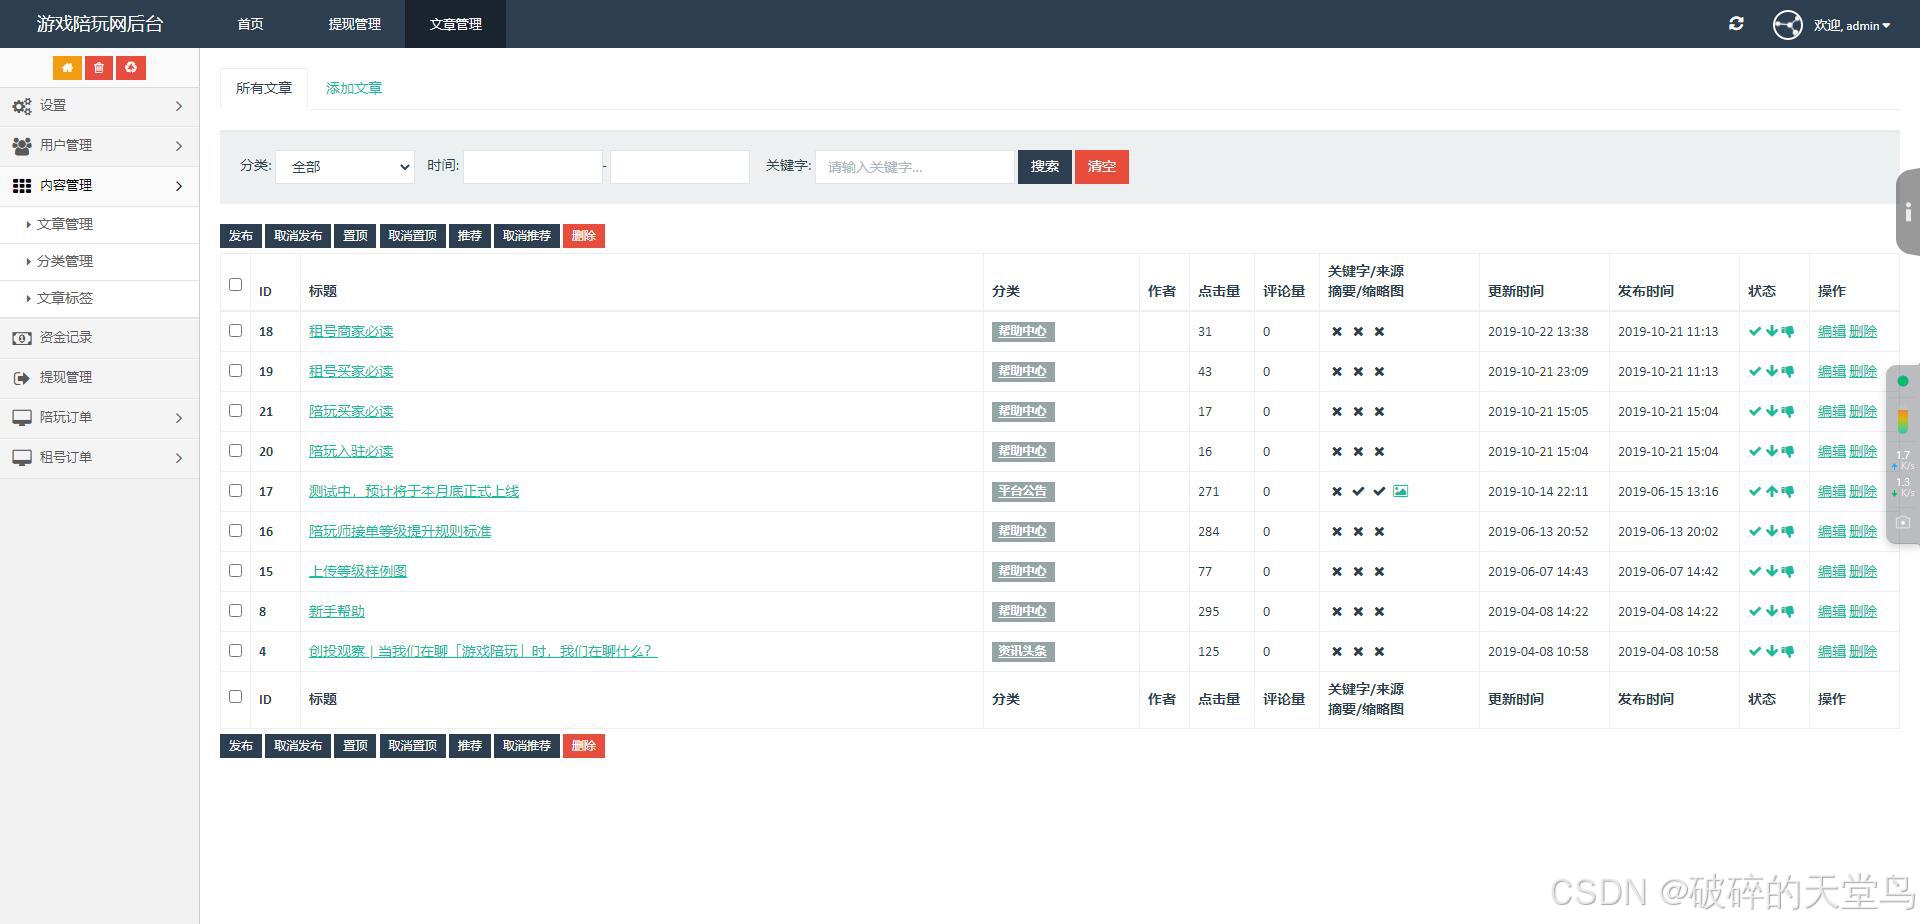The image size is (1920, 924).
Task: Open article link 租号商家必读
Action: tap(351, 331)
